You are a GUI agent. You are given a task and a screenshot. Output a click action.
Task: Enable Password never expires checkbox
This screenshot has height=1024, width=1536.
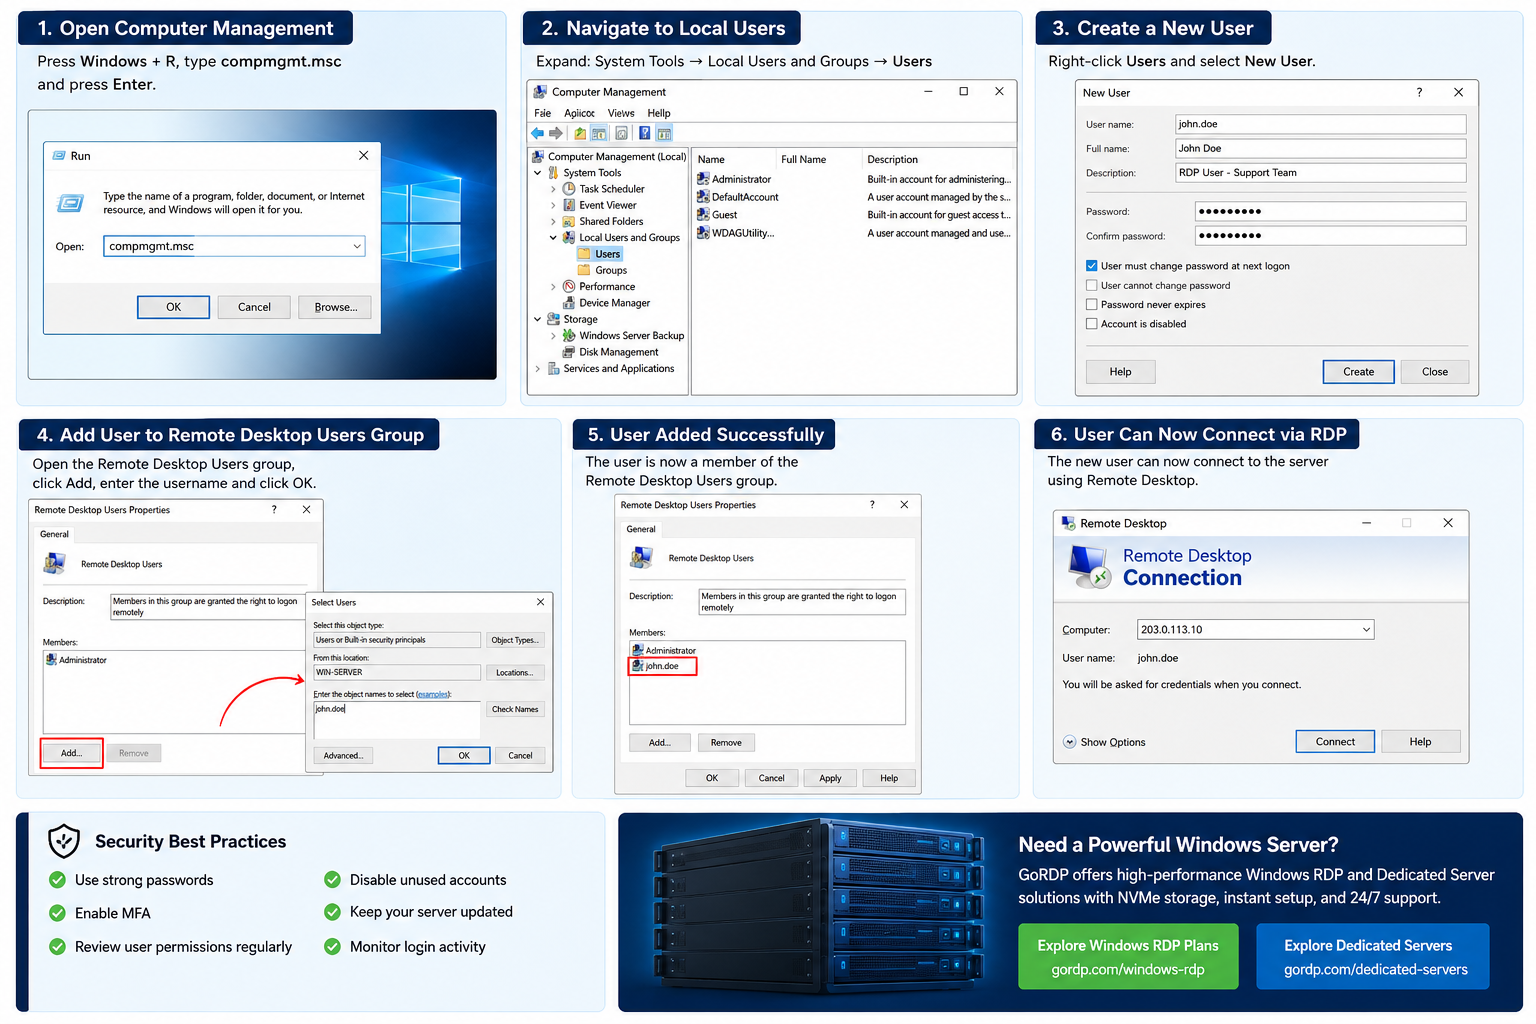[1092, 304]
